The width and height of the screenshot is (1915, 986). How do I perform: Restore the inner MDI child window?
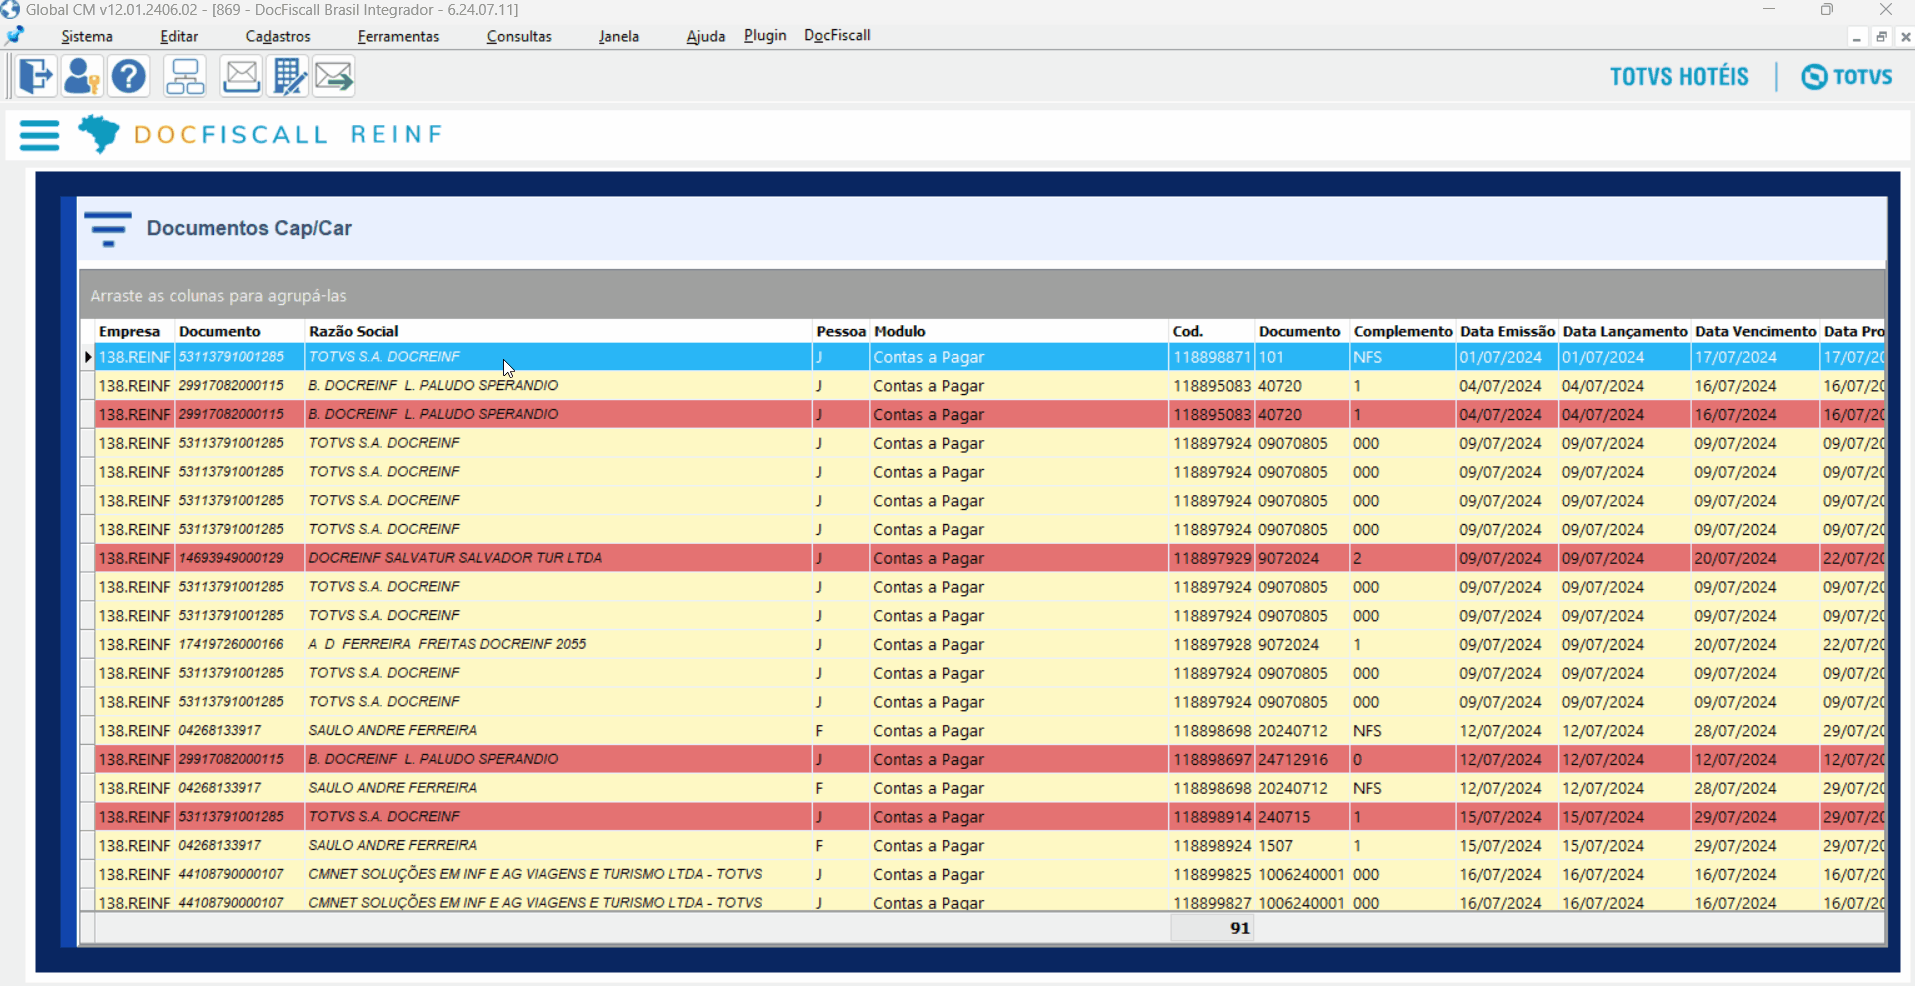tap(1881, 37)
